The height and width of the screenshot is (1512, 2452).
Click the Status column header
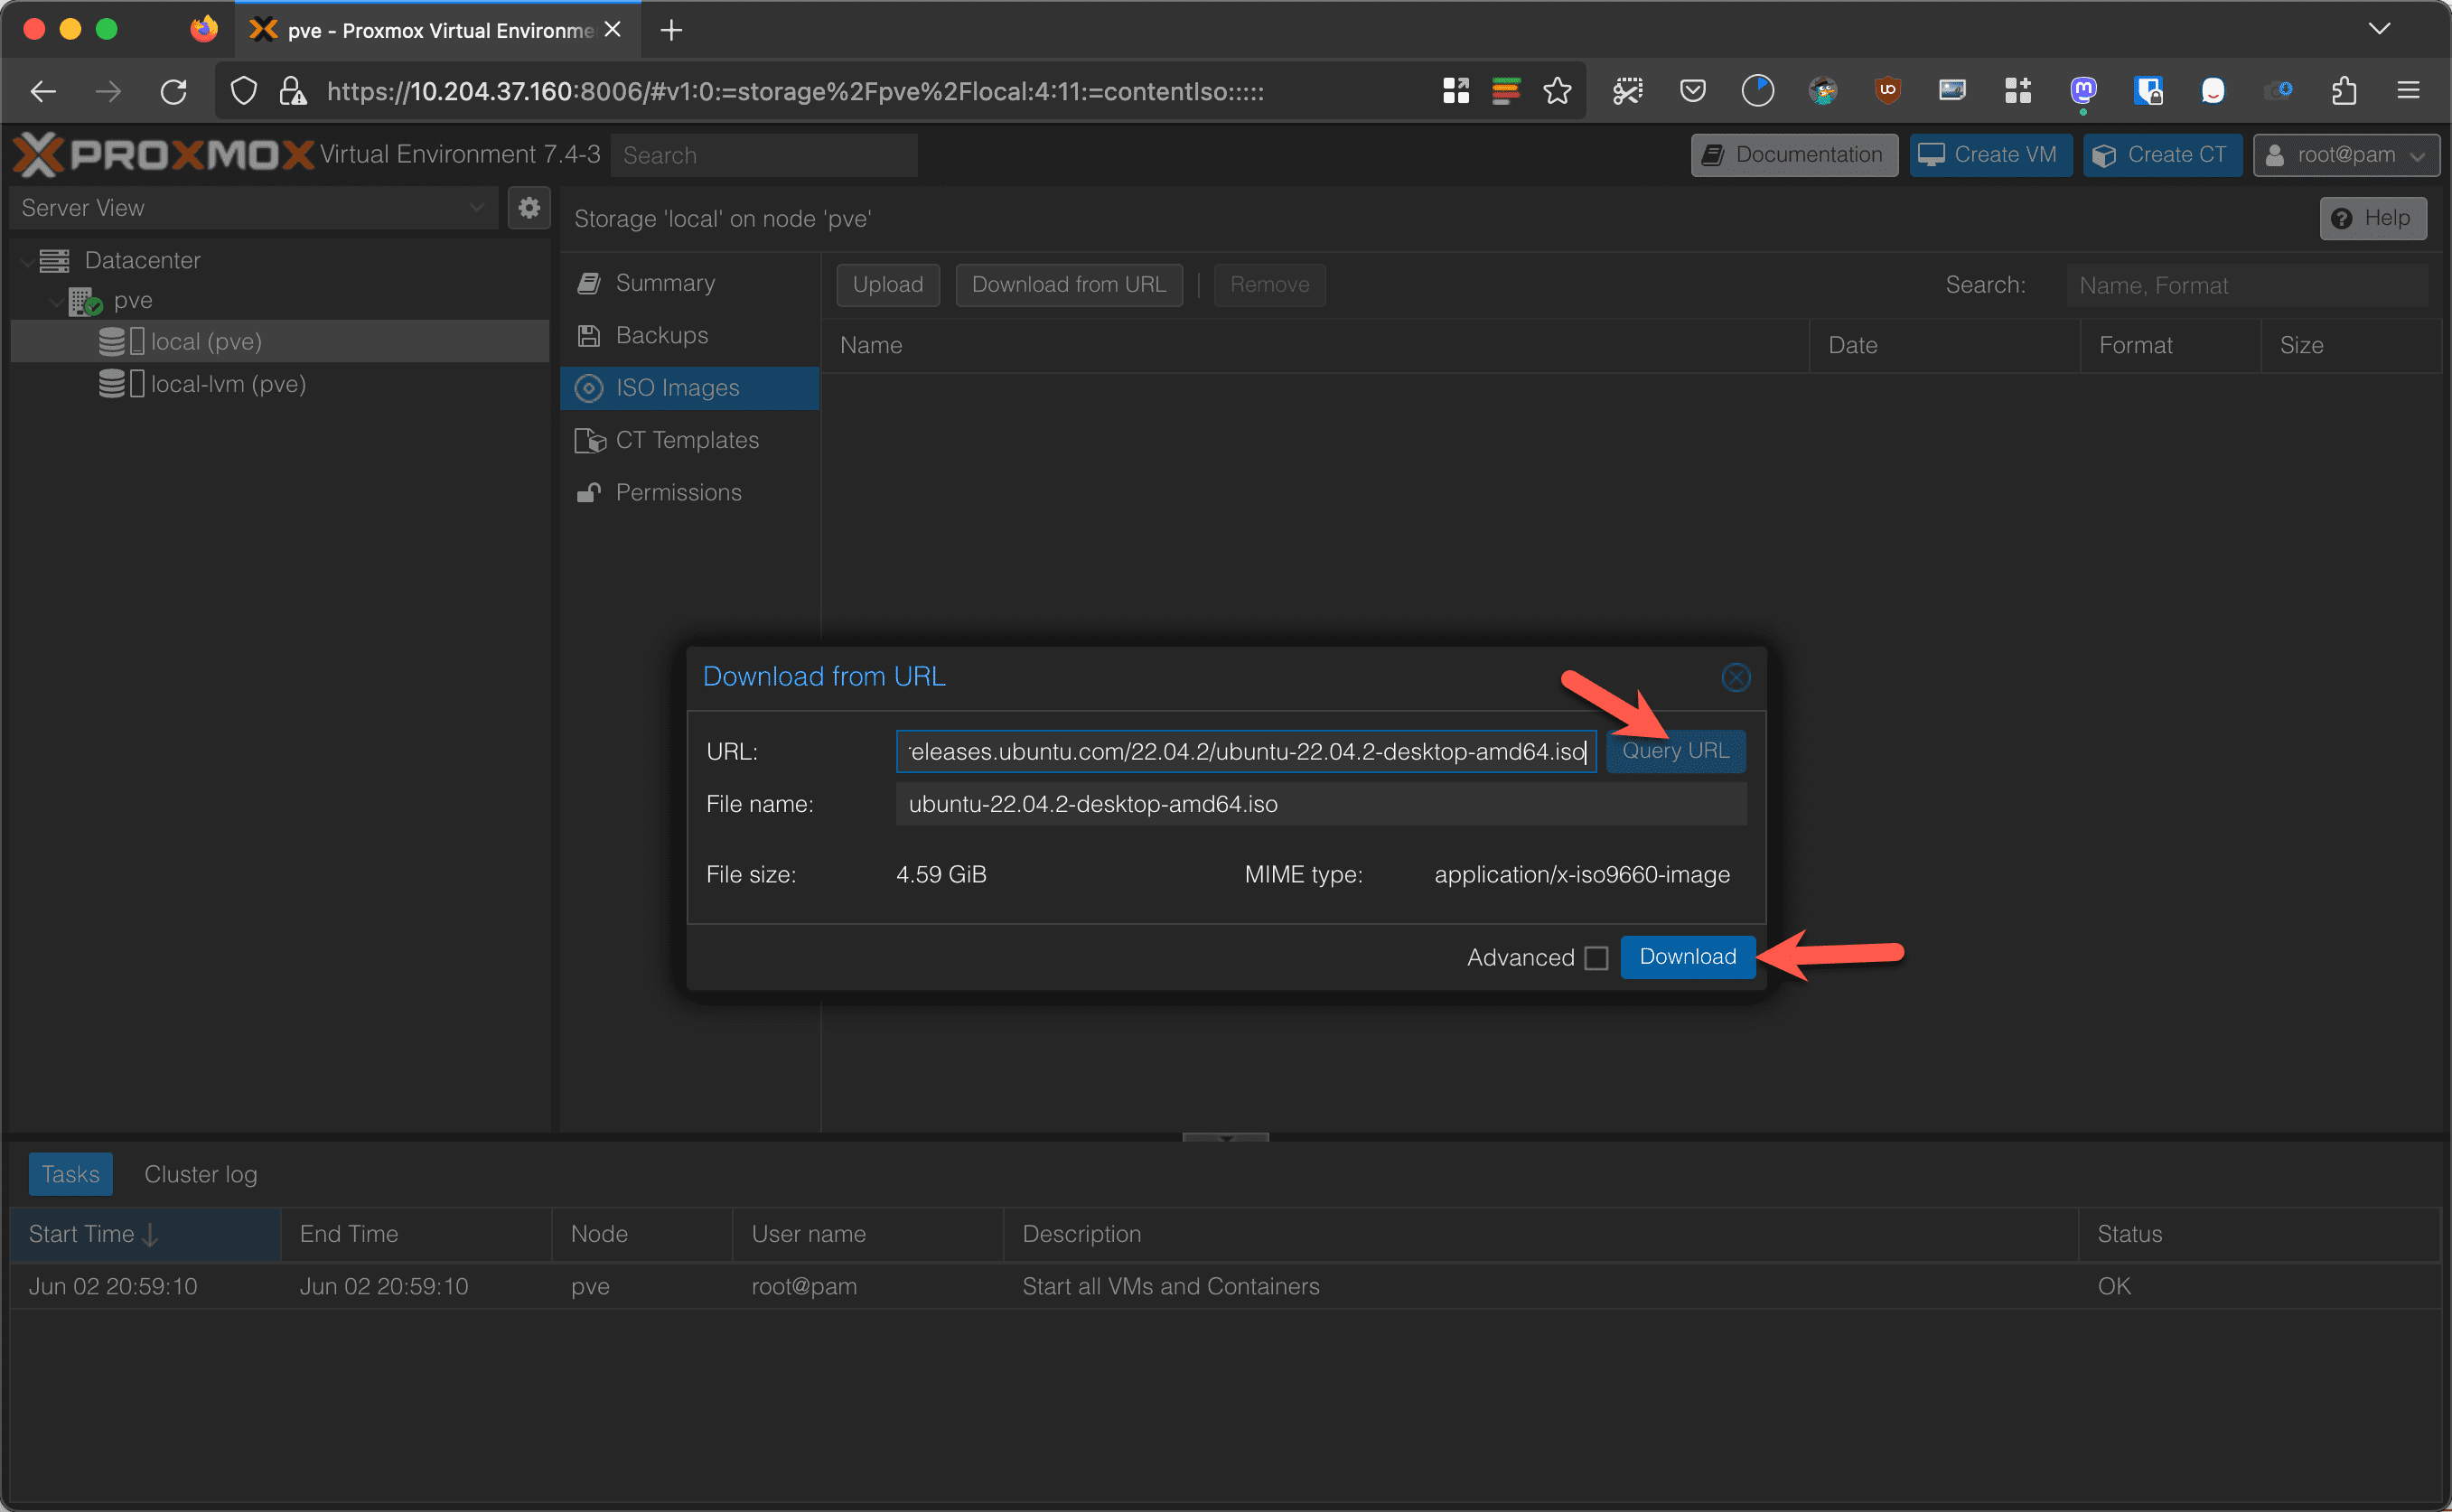(2258, 1234)
